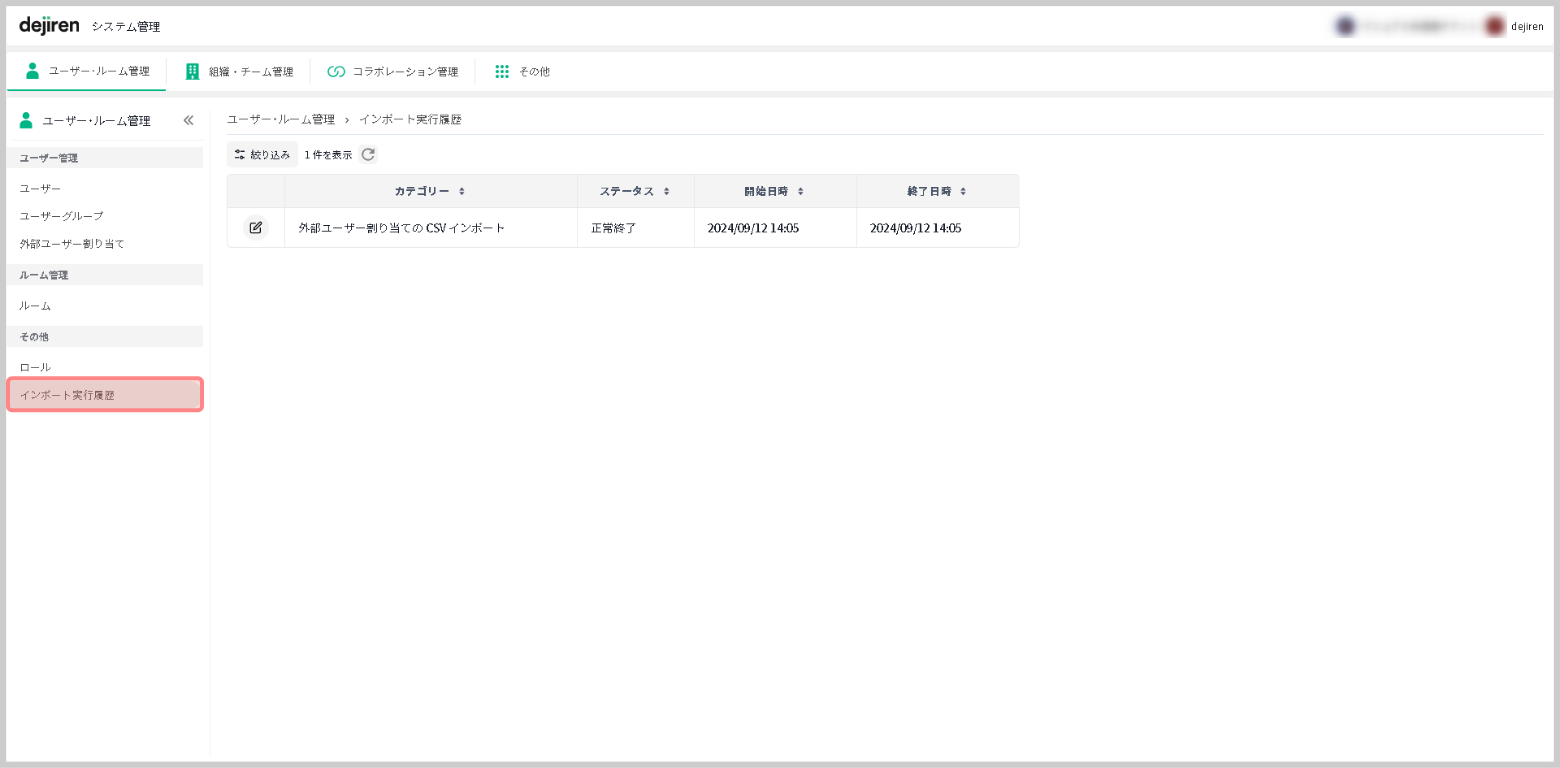This screenshot has height=768, width=1560.
Task: Click the refresh list icon
Action: (x=368, y=154)
